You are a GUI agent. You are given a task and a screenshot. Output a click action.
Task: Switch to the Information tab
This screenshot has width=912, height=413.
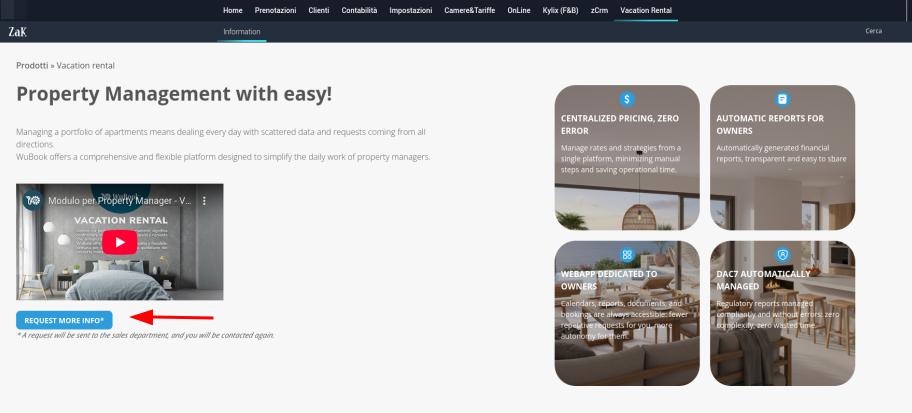click(242, 32)
